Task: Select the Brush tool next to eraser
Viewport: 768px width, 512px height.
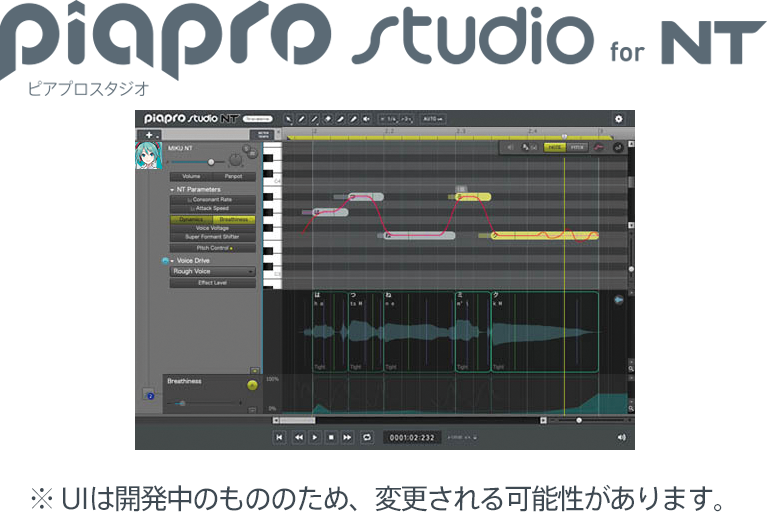Action: (340, 119)
